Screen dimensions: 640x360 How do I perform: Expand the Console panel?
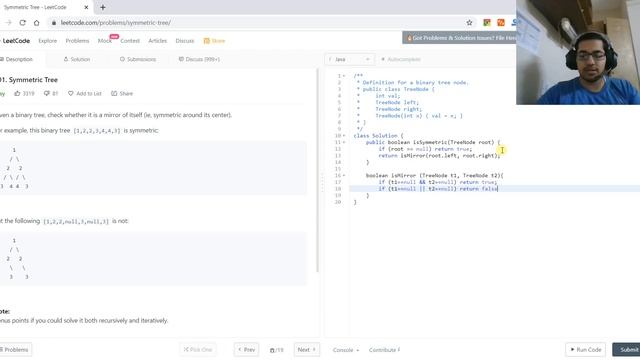(x=346, y=350)
